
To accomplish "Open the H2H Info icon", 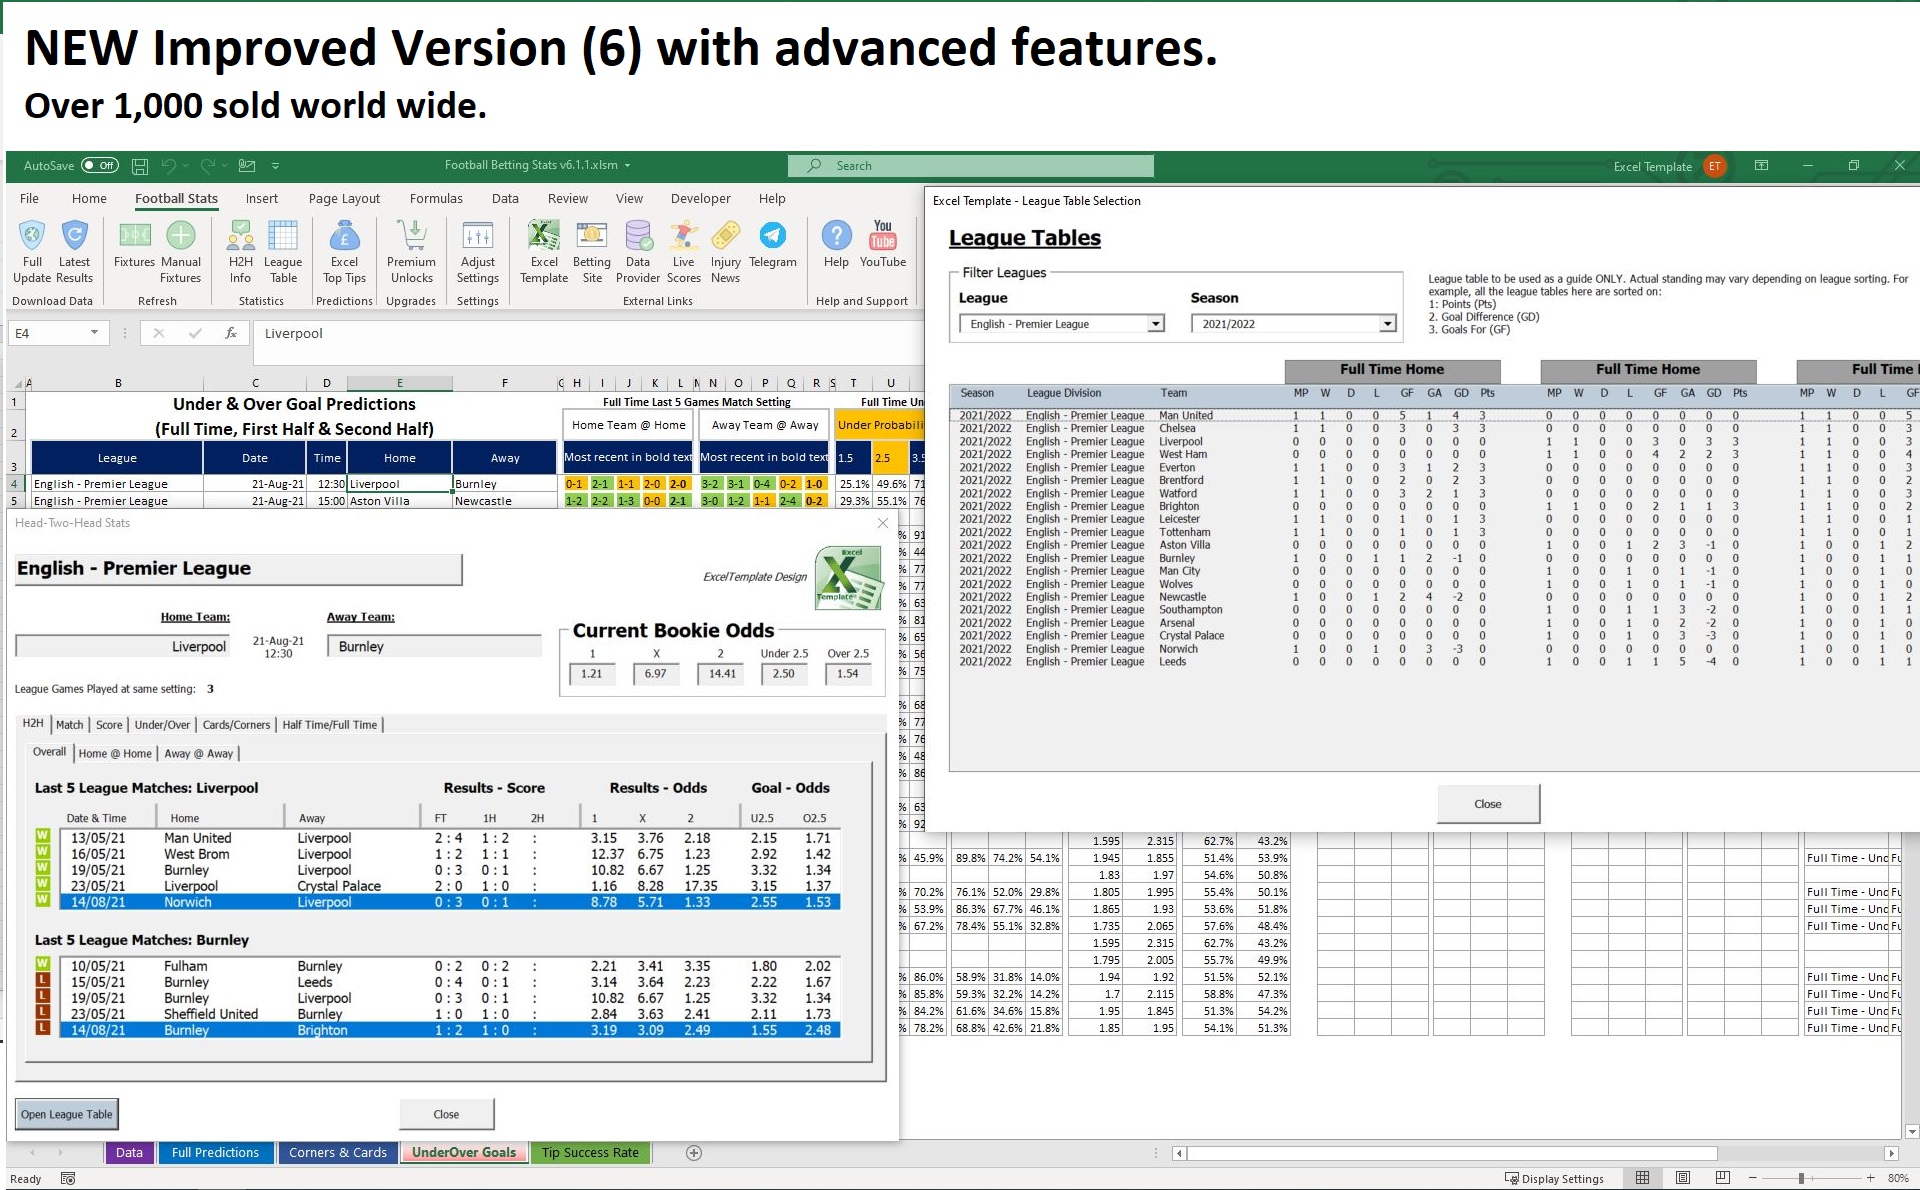I will coord(240,237).
